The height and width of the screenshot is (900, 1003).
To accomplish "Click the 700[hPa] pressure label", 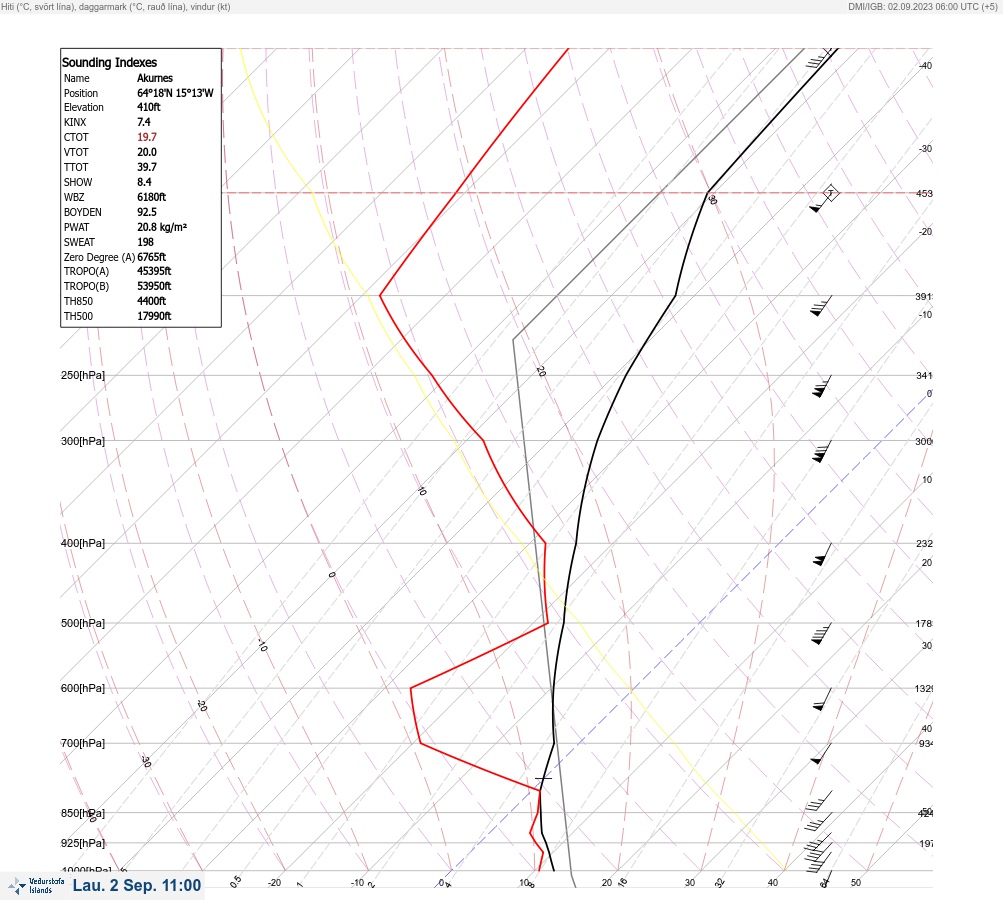I will (x=83, y=743).
